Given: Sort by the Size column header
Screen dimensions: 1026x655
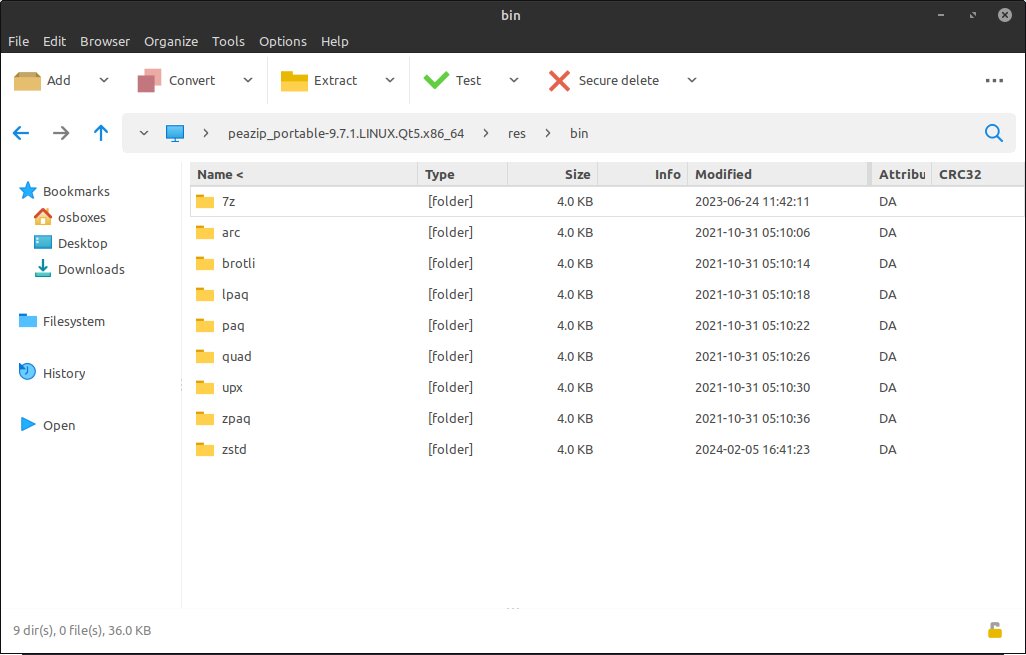Looking at the screenshot, I should click(552, 175).
